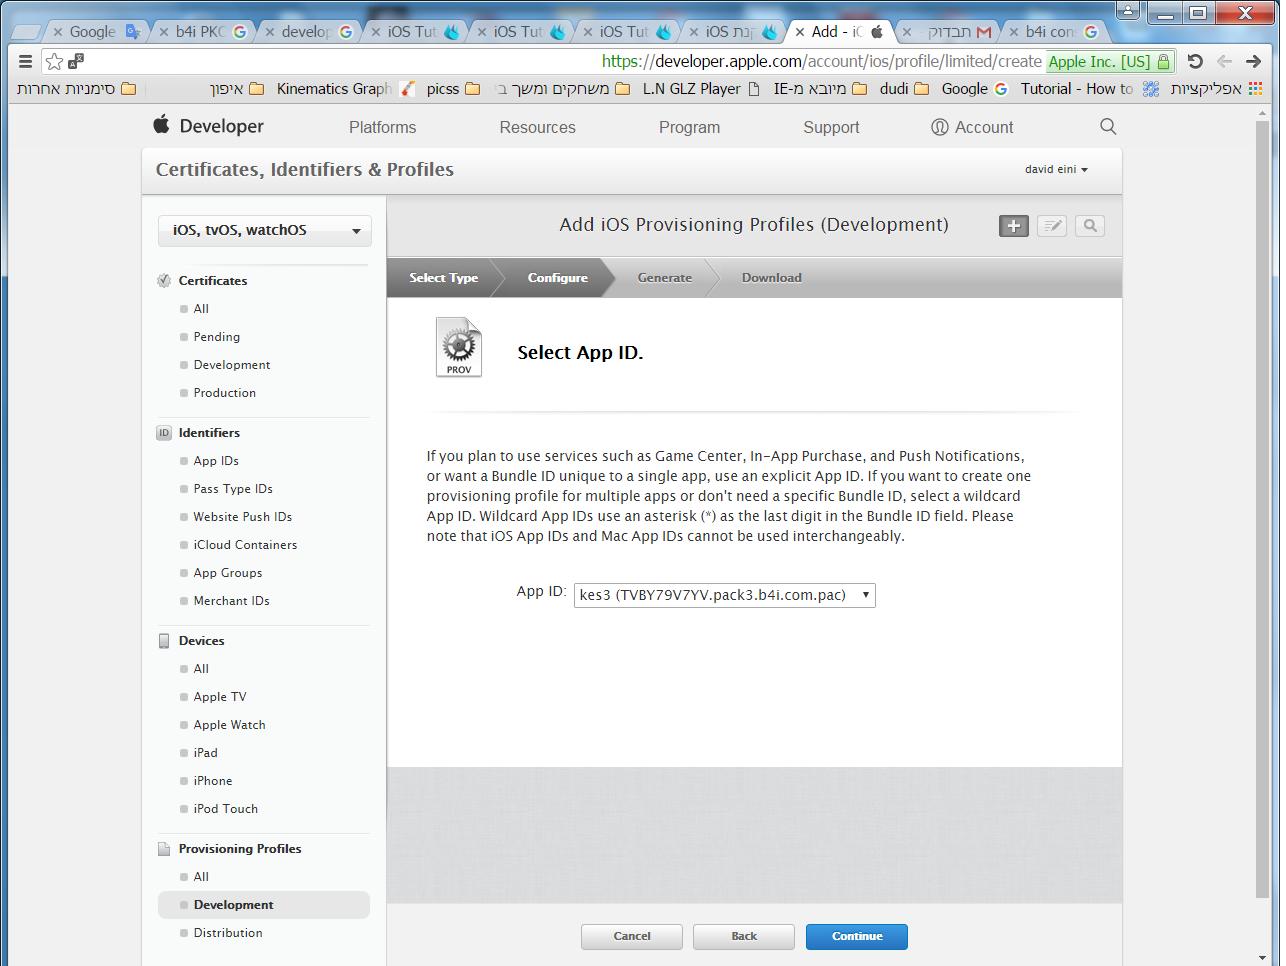The width and height of the screenshot is (1286, 966).
Task: Open Production under Certificates
Action: 225,393
